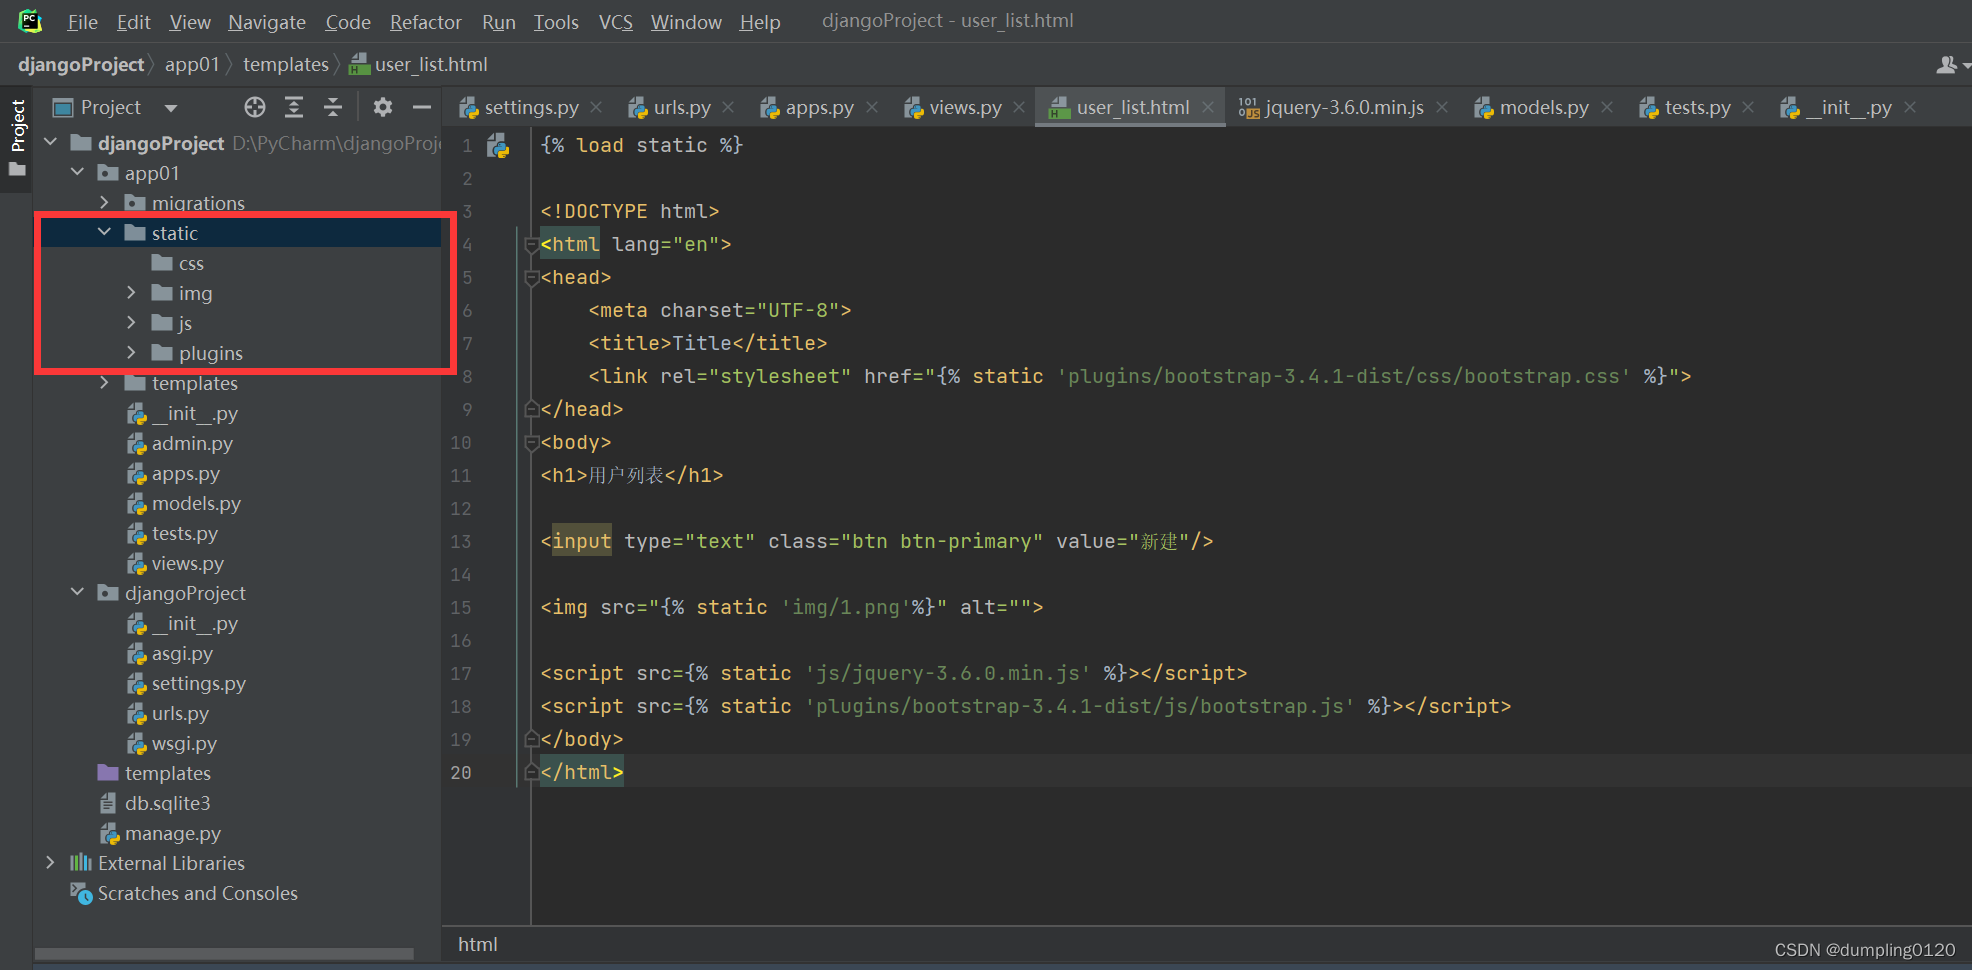Fold the head tag at line 5
Screen dimensions: 1972x970
click(x=532, y=278)
